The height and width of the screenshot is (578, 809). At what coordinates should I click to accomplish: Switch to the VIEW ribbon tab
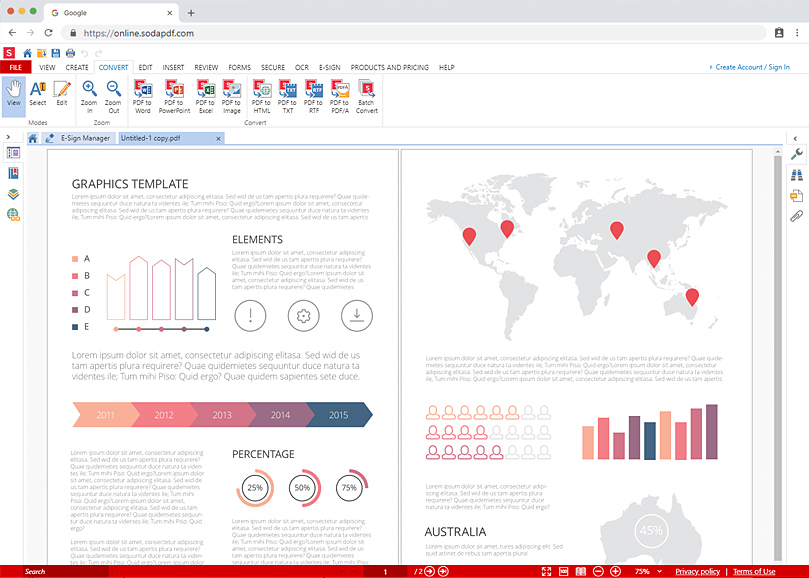(47, 68)
